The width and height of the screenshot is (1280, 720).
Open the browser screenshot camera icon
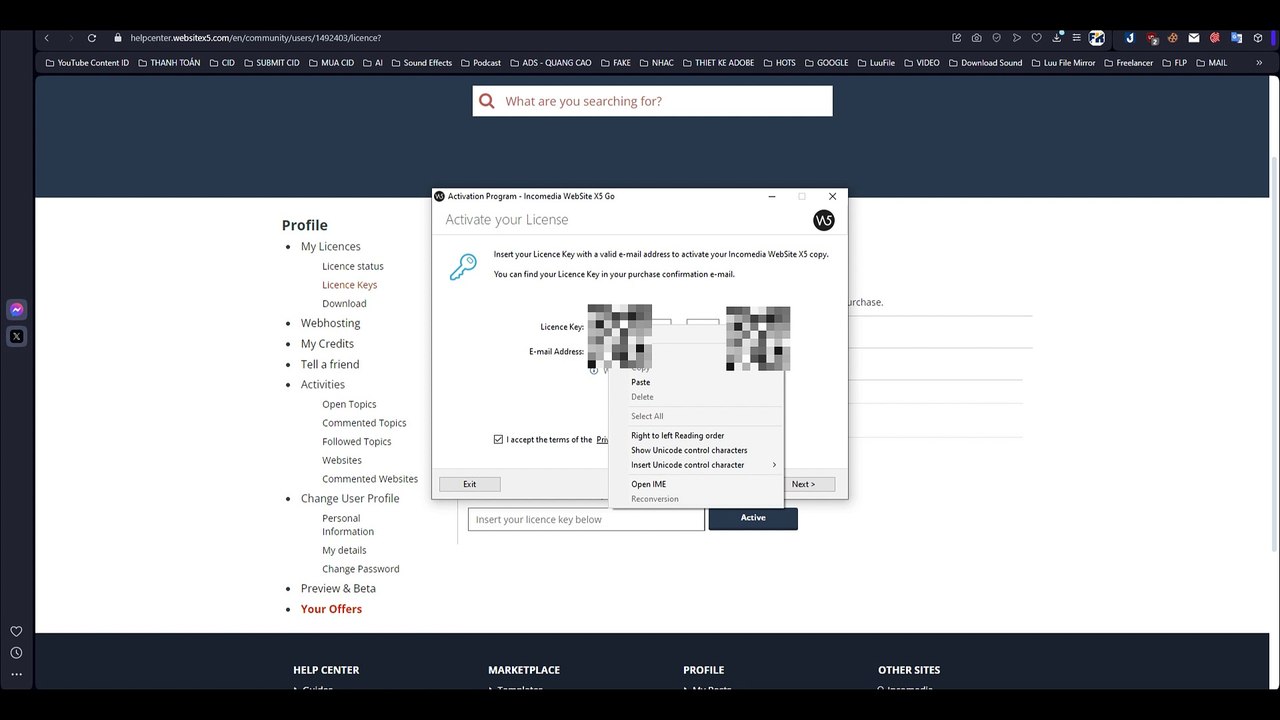(x=977, y=38)
